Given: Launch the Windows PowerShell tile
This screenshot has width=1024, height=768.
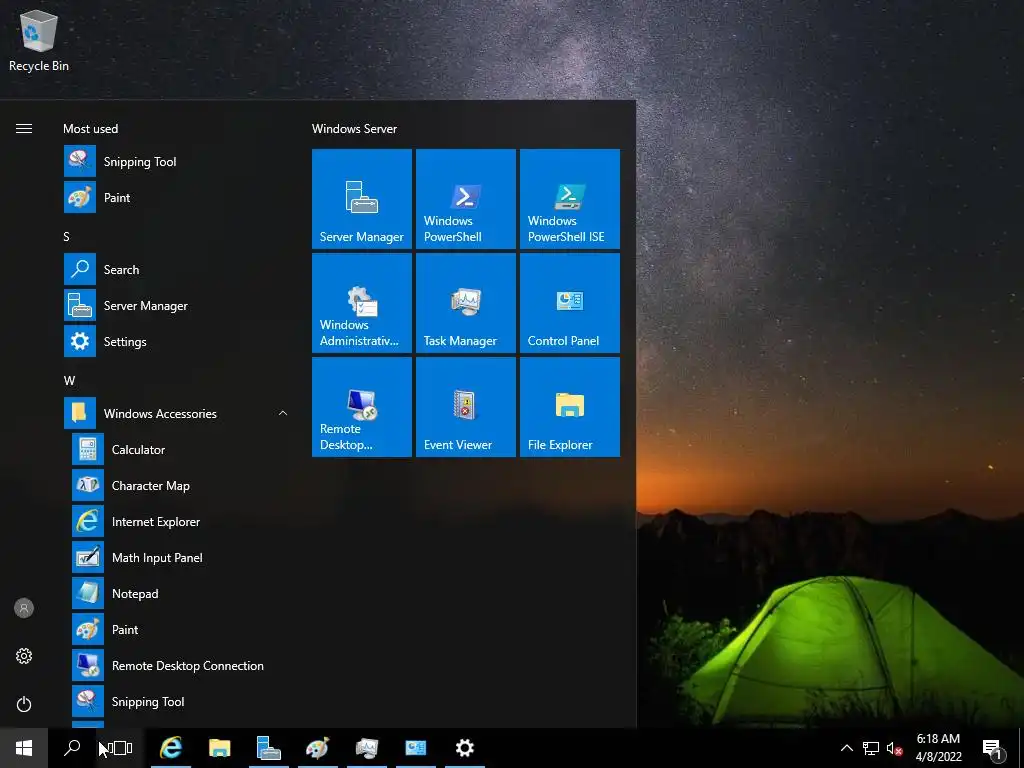Looking at the screenshot, I should [x=466, y=199].
